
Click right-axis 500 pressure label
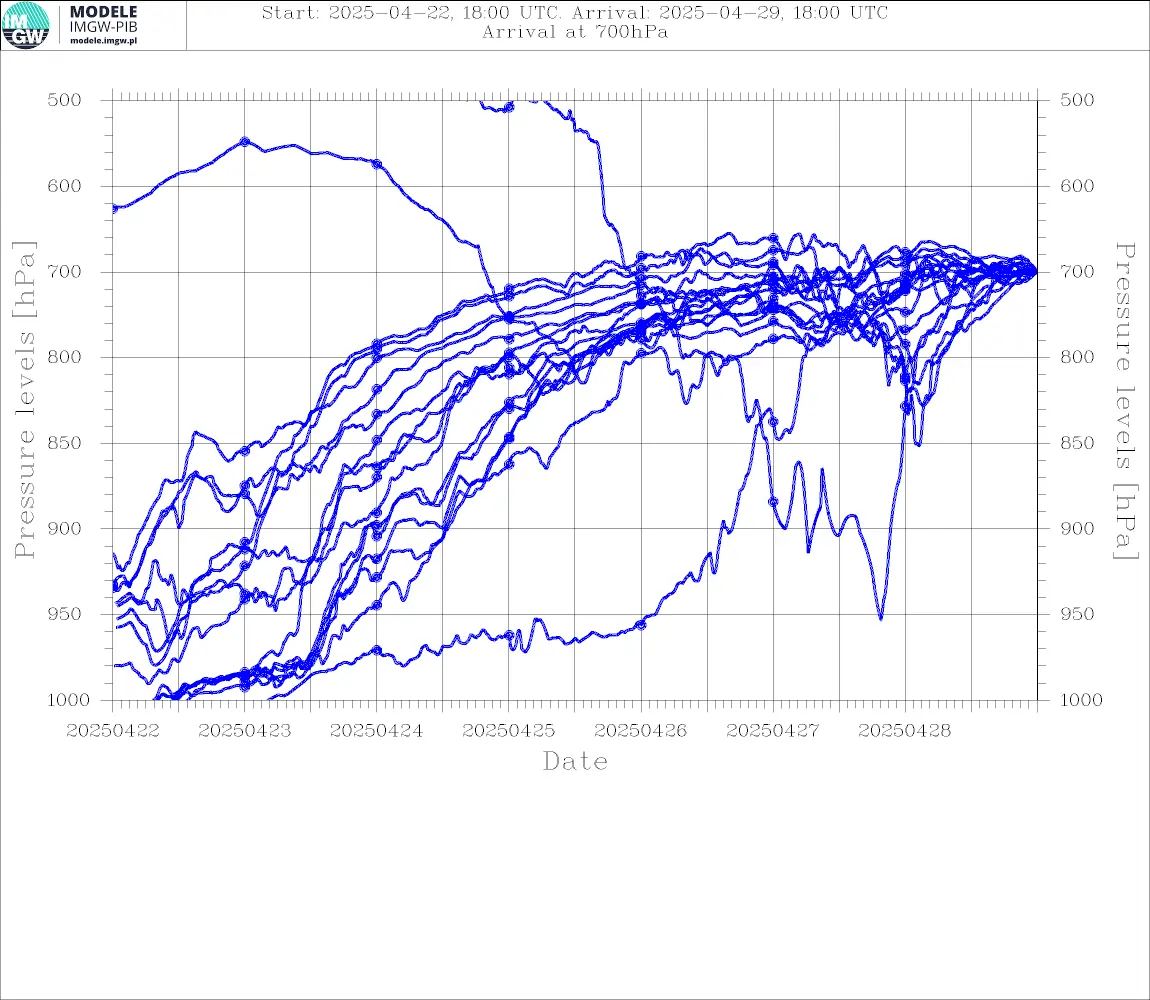1077,100
